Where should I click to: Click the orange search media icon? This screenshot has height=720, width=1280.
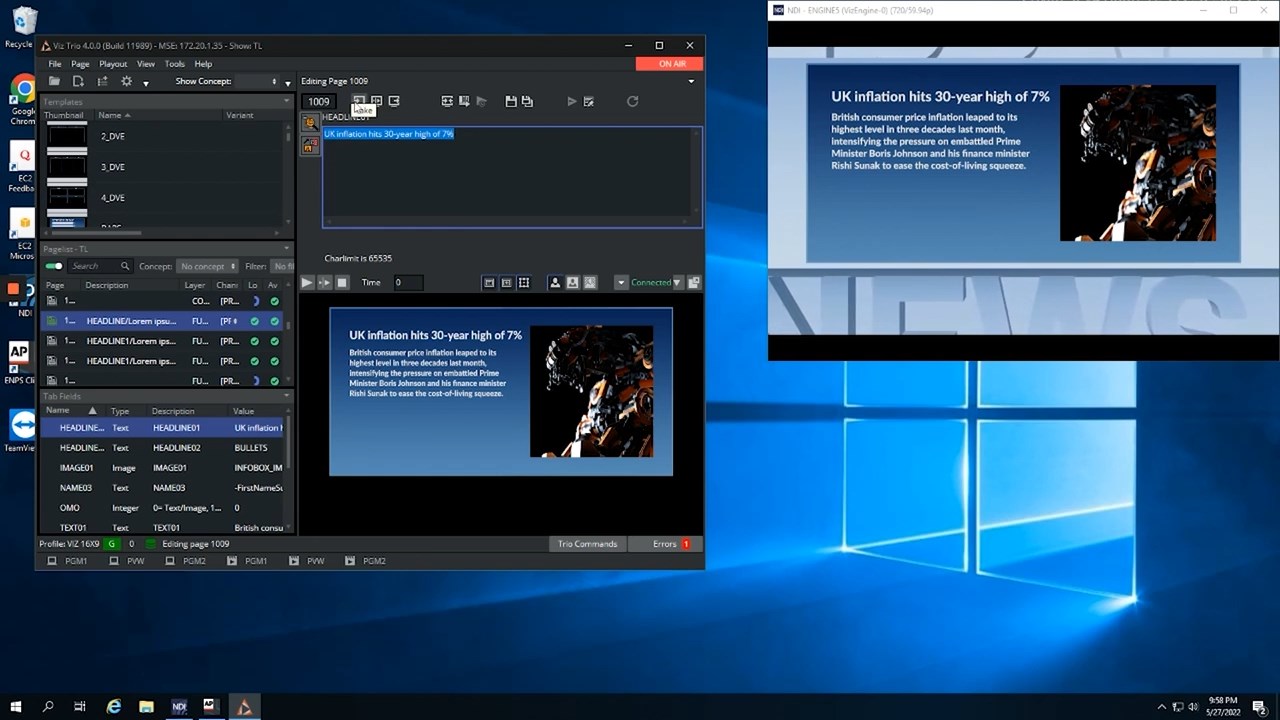click(x=310, y=123)
